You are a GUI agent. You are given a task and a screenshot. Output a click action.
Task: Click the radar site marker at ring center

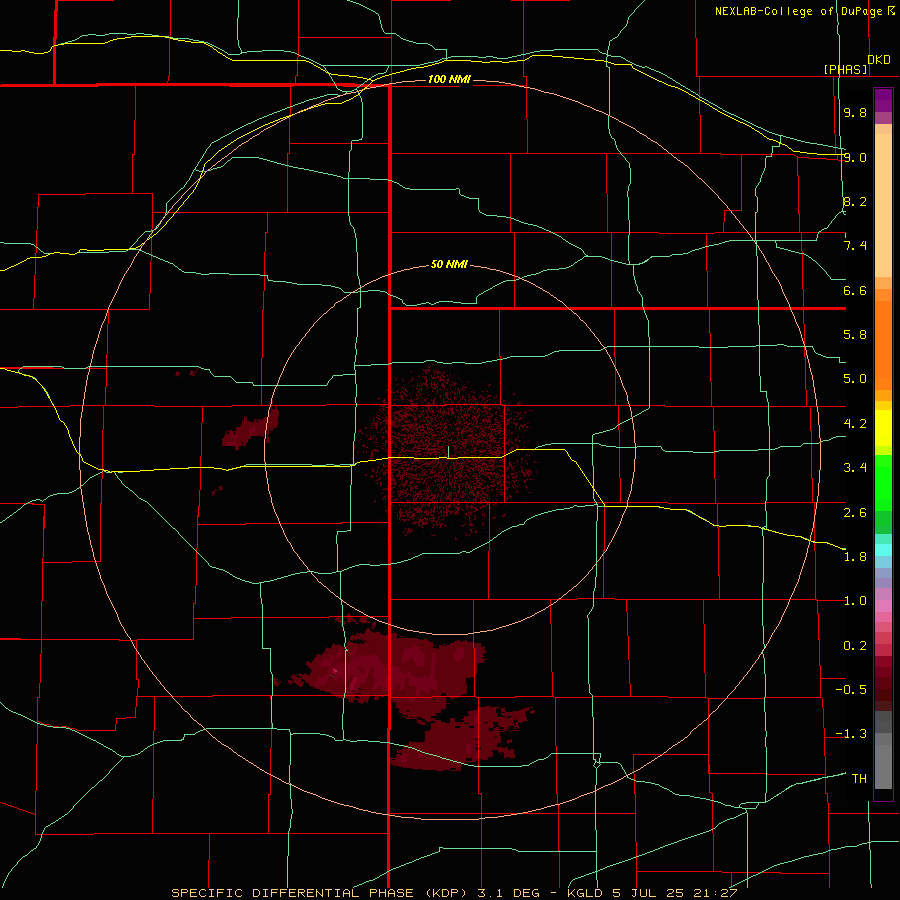click(x=448, y=452)
